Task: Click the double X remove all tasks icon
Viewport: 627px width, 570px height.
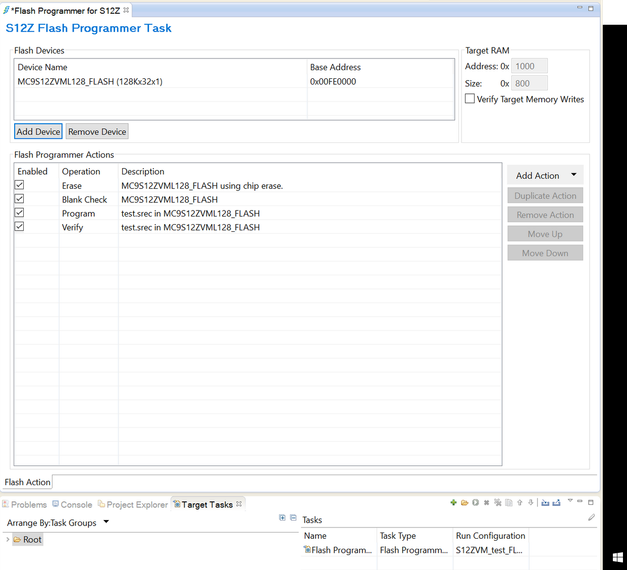Action: coord(497,503)
